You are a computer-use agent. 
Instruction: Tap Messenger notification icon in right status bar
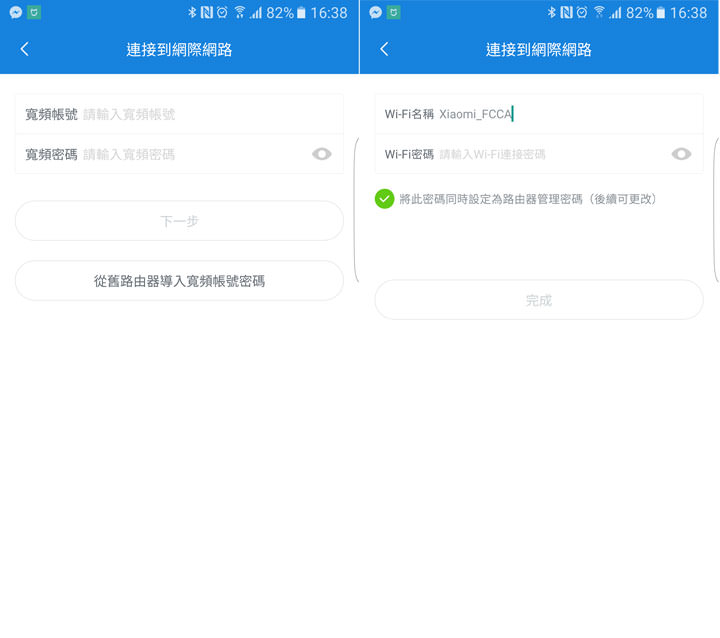pyautogui.click(x=375, y=13)
